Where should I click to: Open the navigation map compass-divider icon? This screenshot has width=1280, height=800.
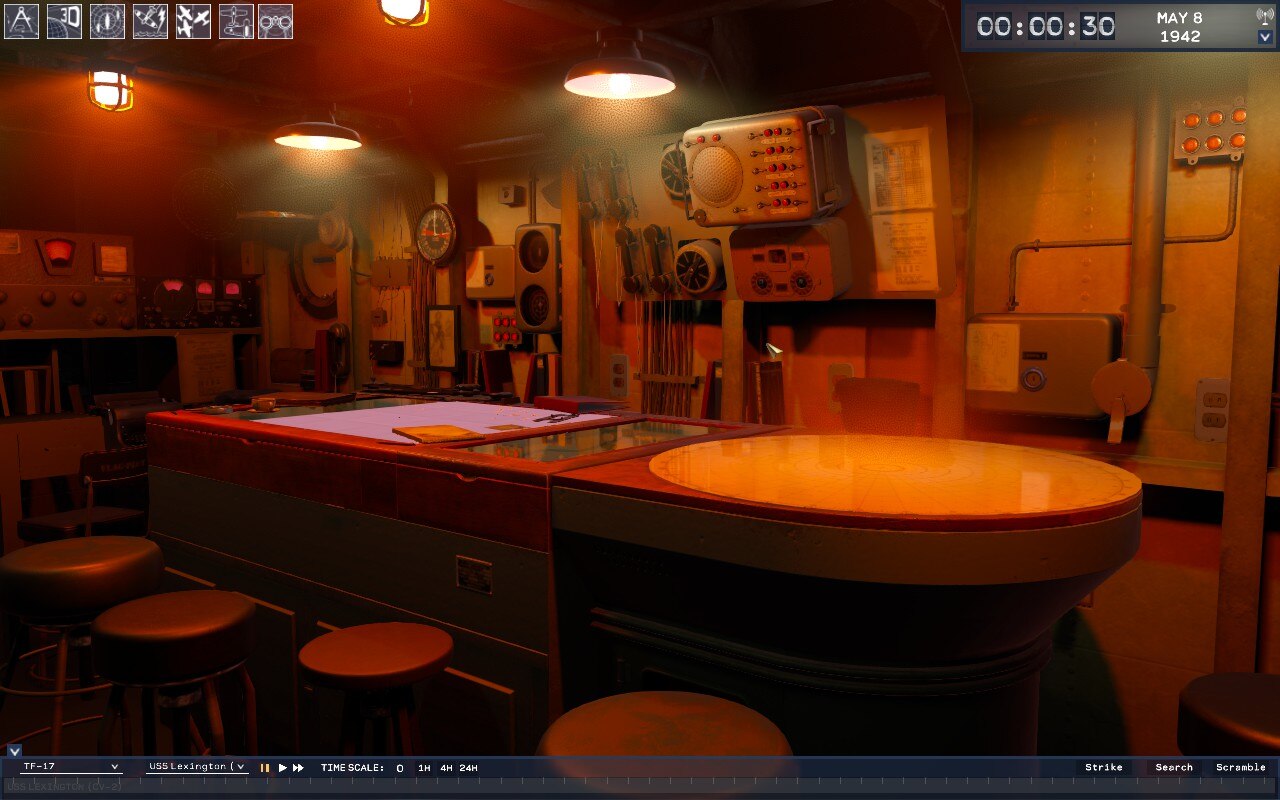pos(21,21)
